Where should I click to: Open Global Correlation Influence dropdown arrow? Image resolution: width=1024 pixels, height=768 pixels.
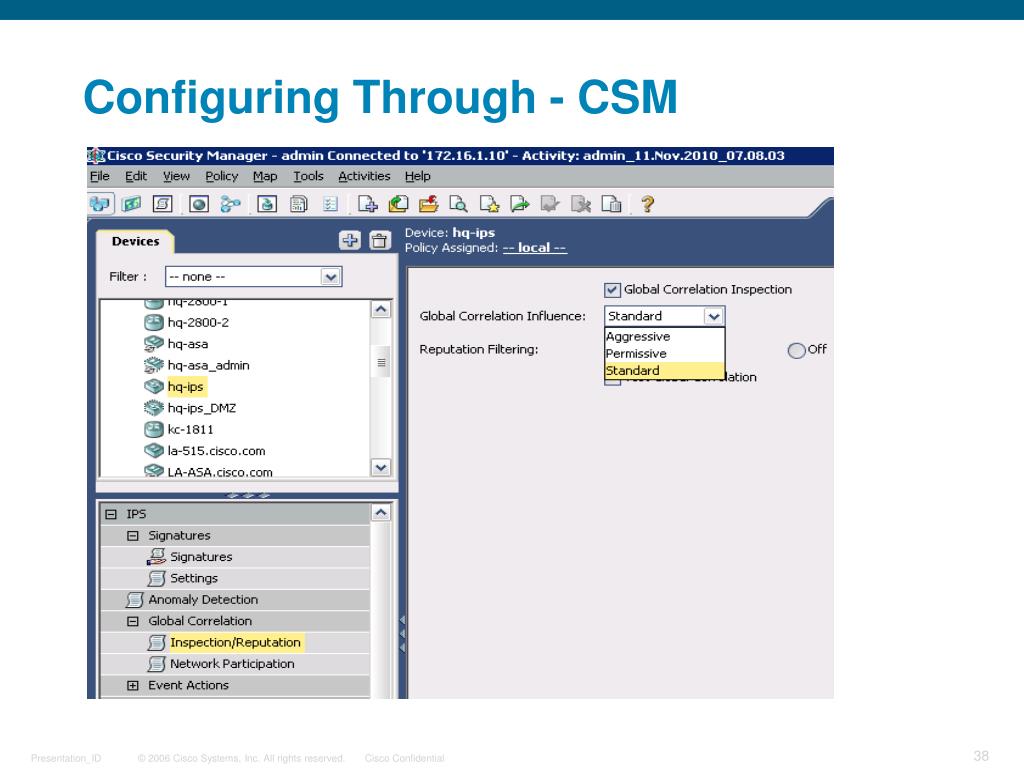click(x=714, y=316)
